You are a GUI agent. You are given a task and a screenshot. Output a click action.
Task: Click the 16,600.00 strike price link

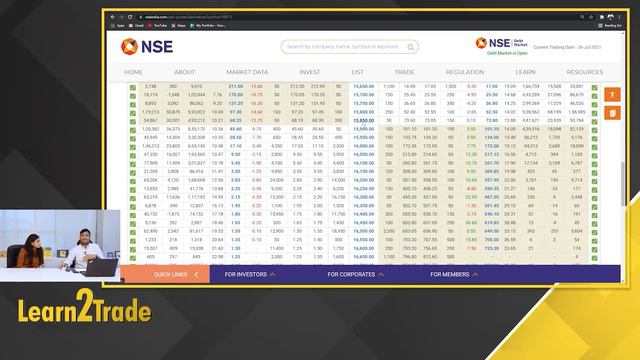point(364,248)
